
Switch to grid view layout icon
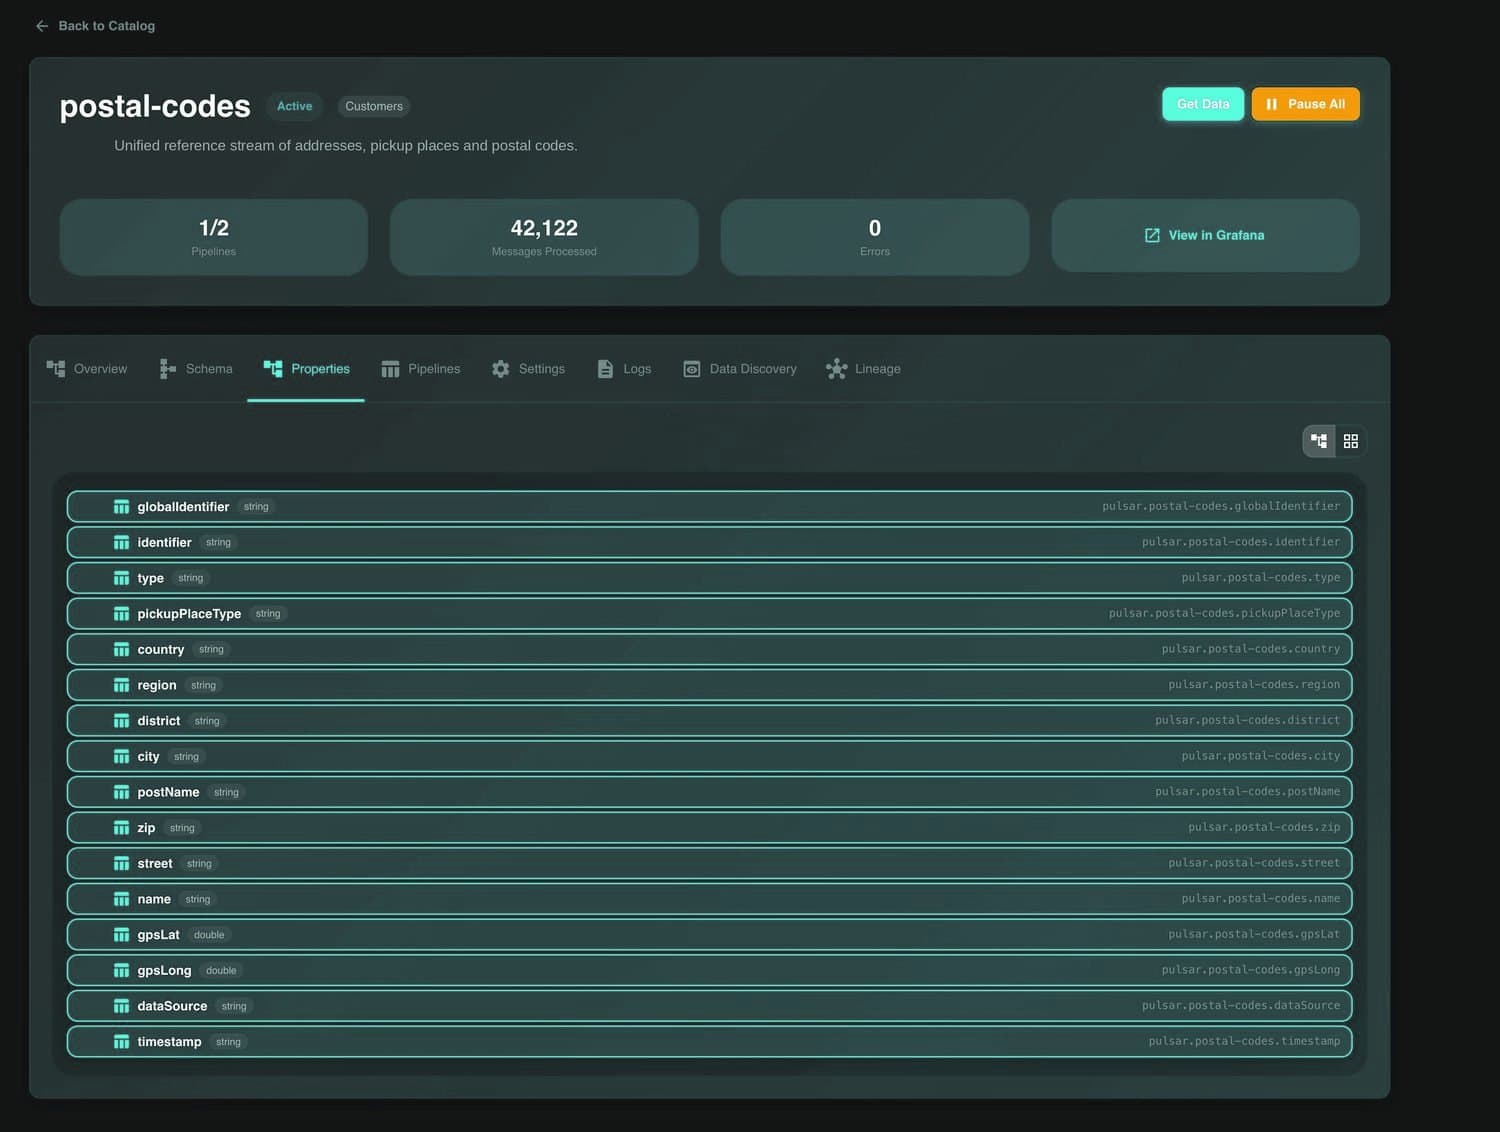pyautogui.click(x=1351, y=441)
